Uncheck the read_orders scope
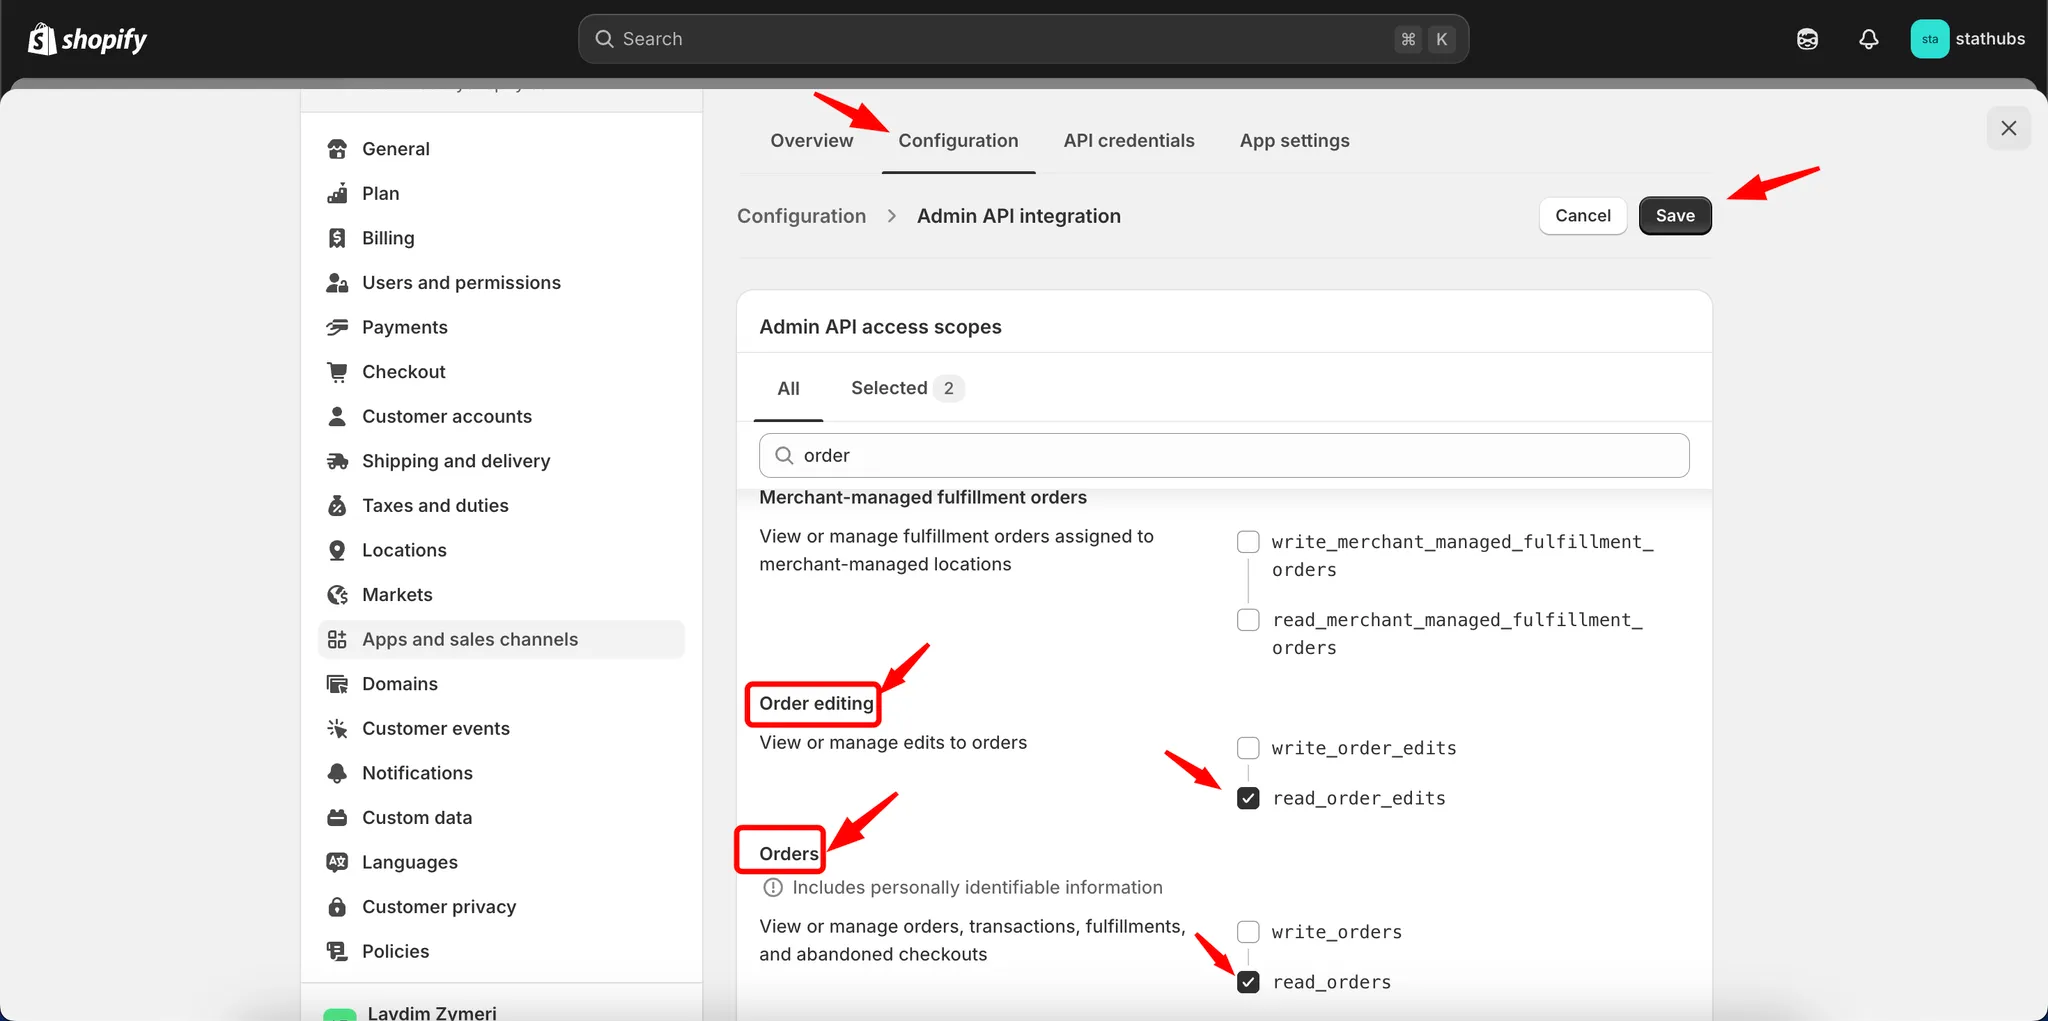The image size is (2048, 1021). click(1248, 982)
